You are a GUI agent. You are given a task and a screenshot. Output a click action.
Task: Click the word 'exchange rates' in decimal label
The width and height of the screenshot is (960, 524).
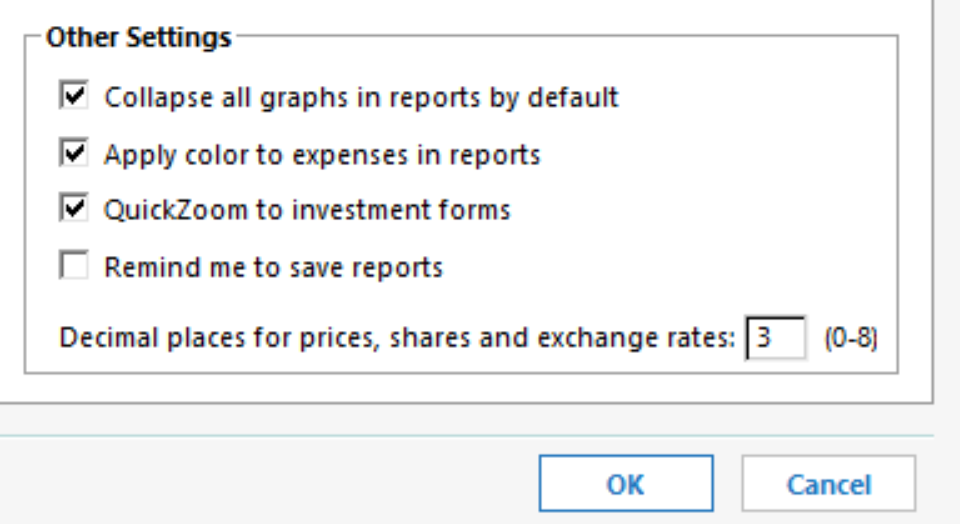[636, 337]
